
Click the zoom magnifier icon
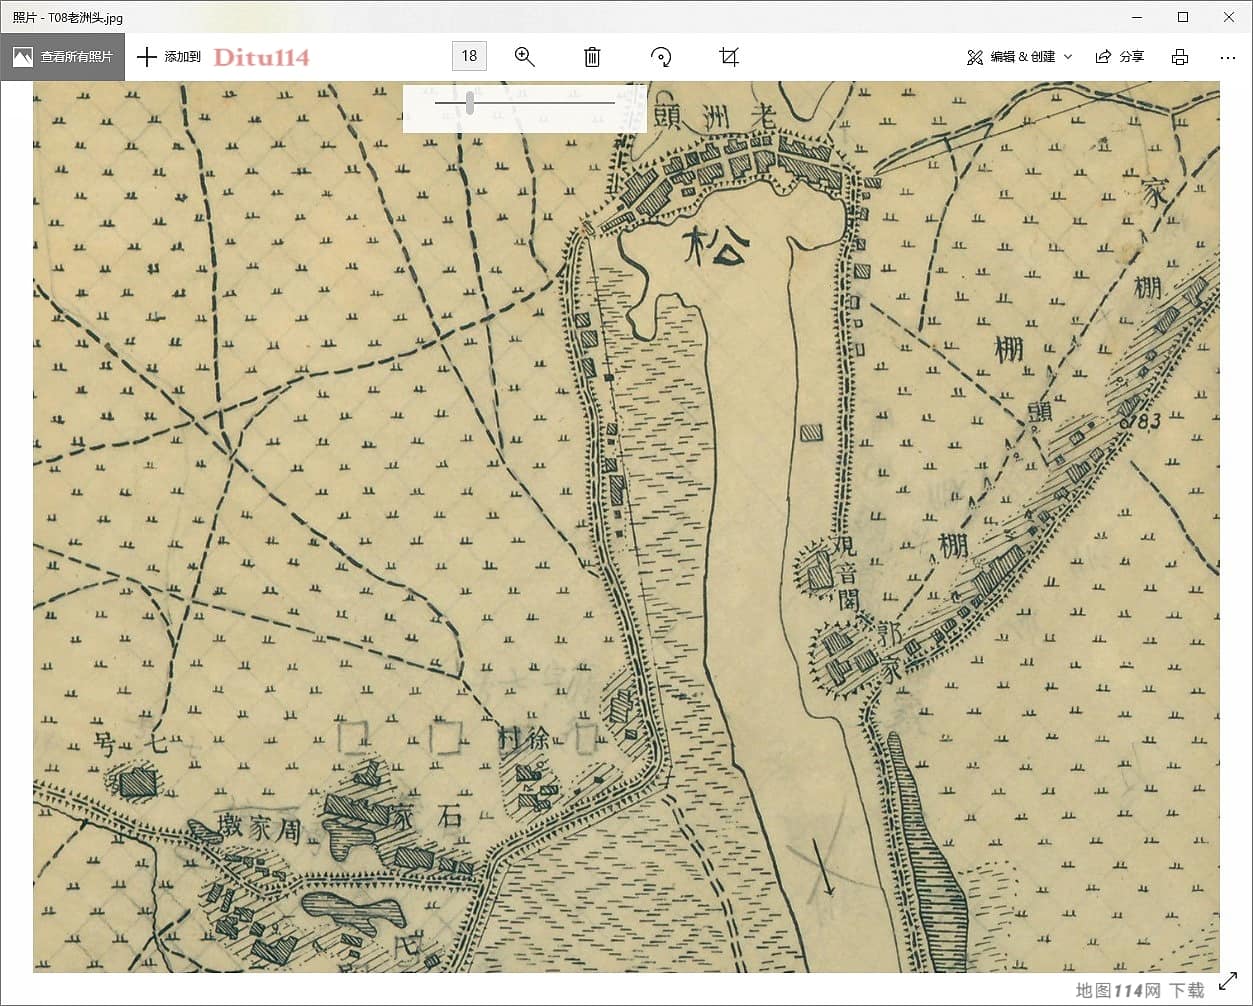(524, 57)
